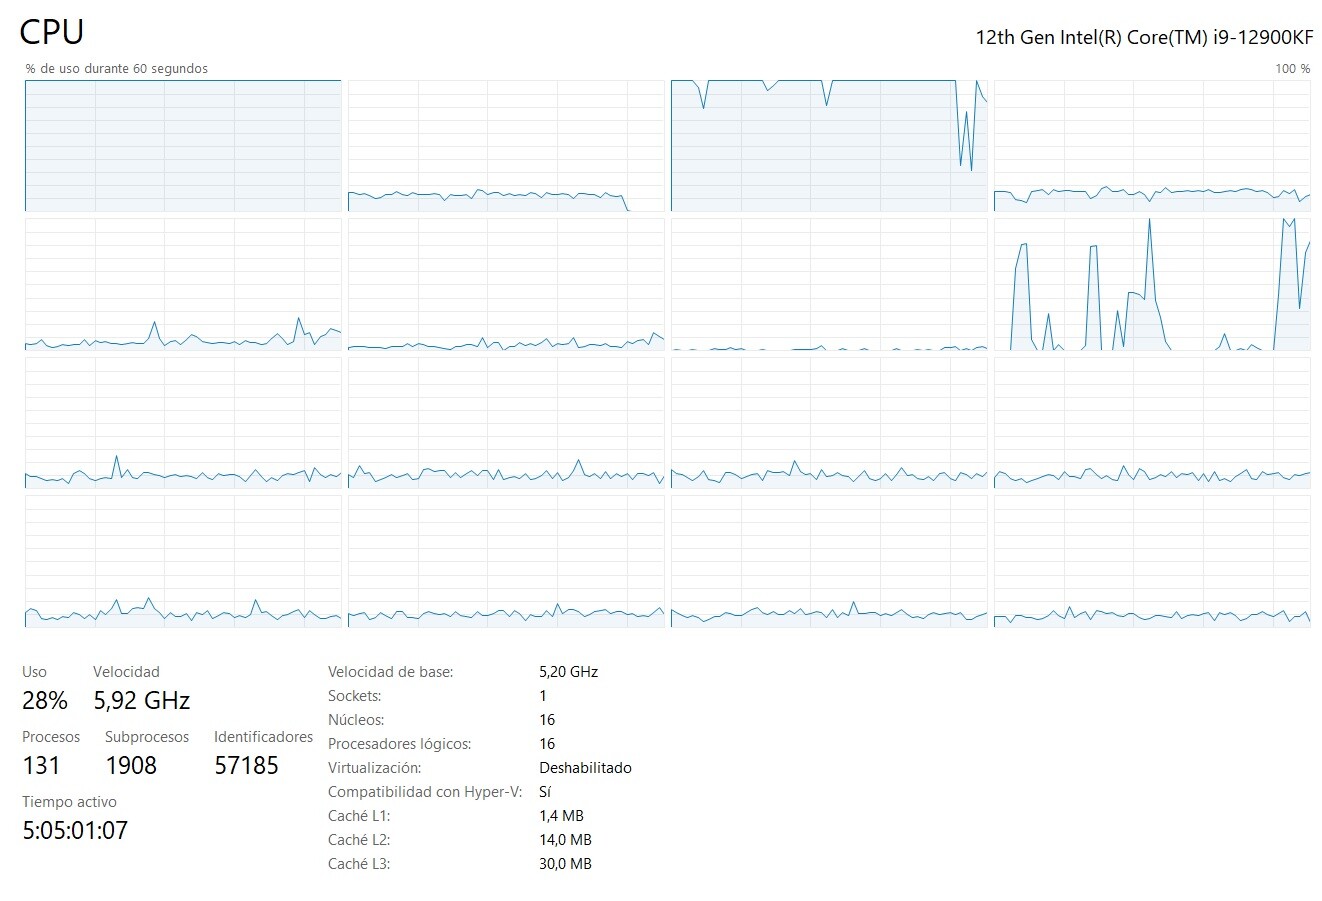Click the "Subprocesos" label
The width and height of the screenshot is (1322, 901).
click(147, 737)
